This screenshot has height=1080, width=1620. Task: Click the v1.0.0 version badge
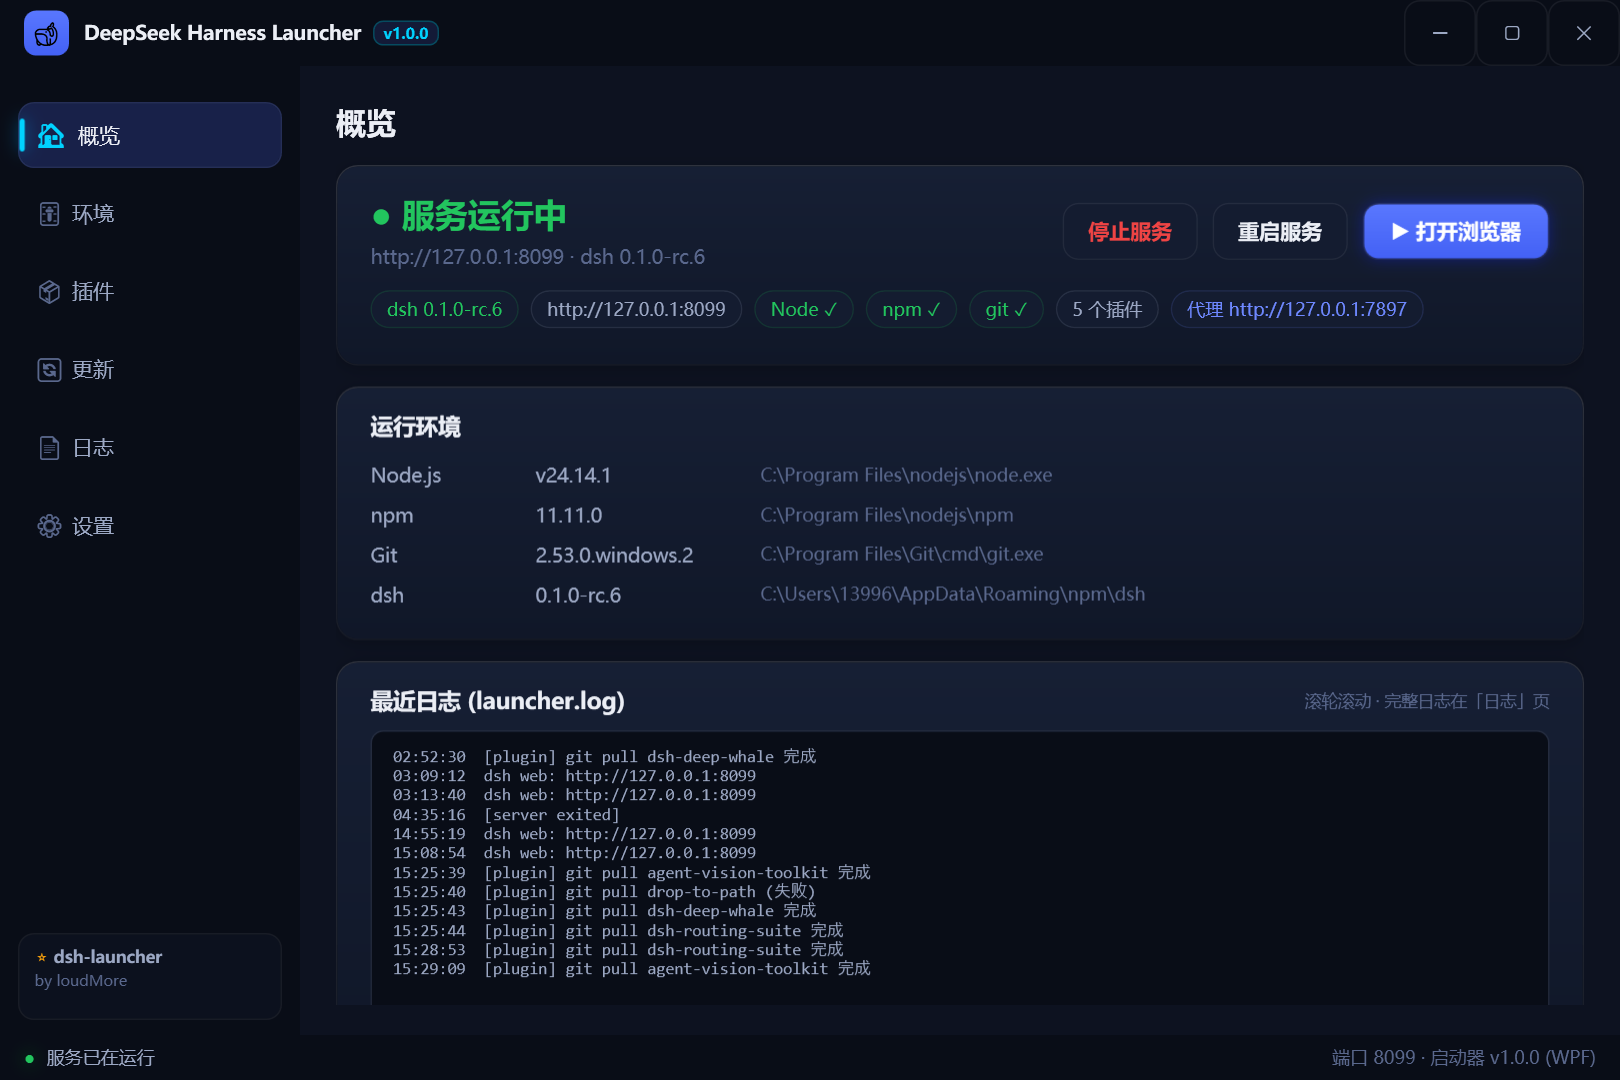(x=406, y=33)
